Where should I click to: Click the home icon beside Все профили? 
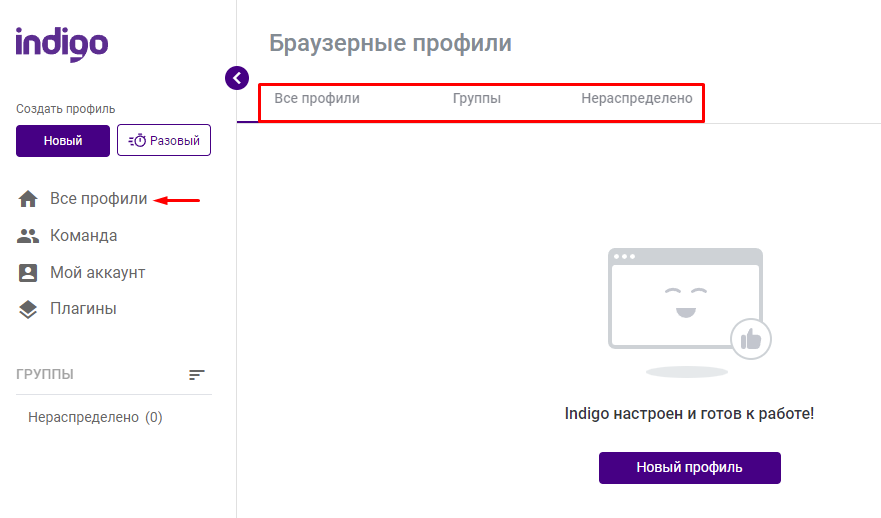28,199
